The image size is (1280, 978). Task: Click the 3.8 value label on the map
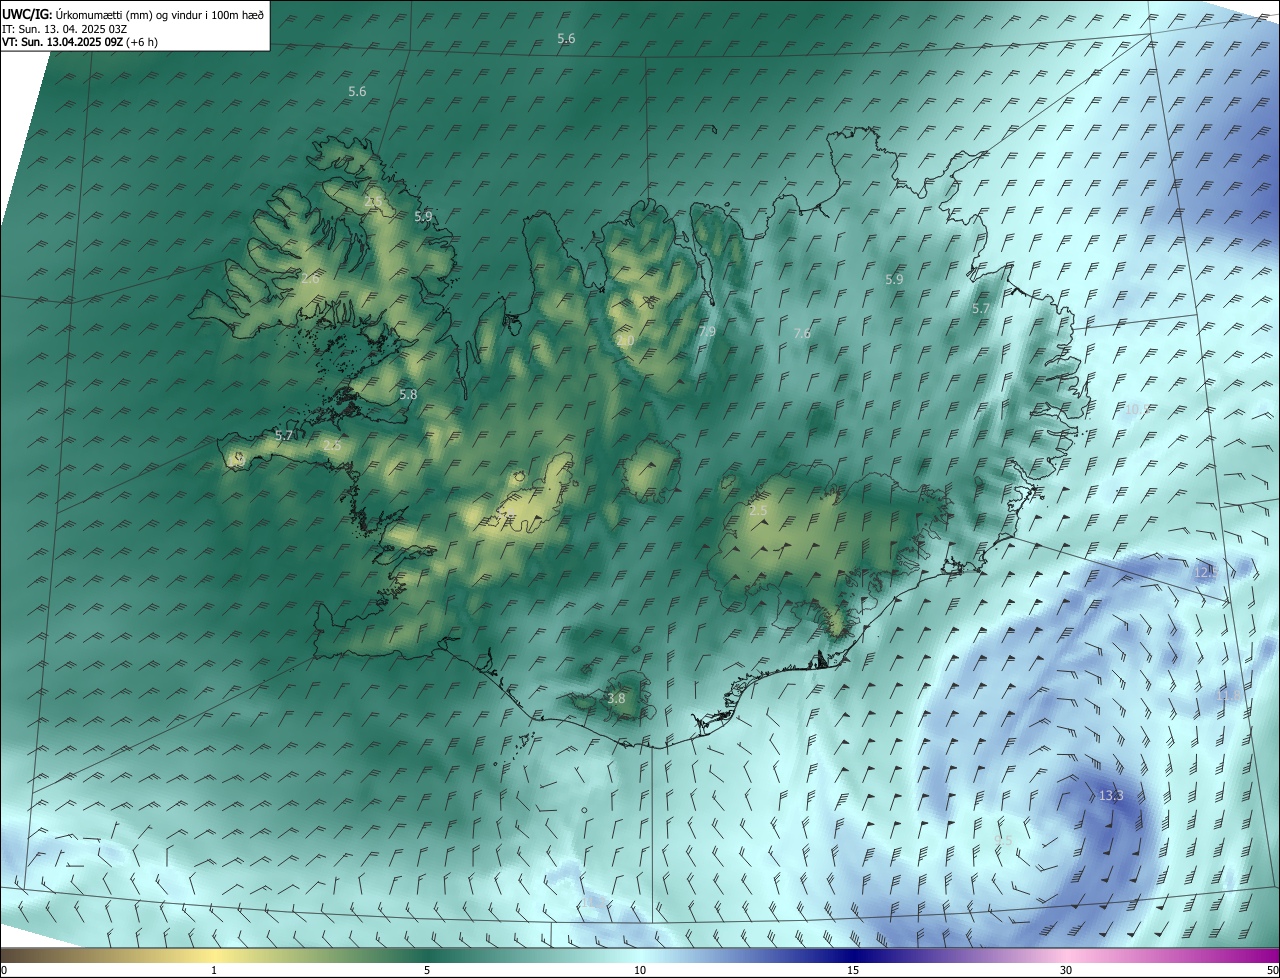(616, 699)
